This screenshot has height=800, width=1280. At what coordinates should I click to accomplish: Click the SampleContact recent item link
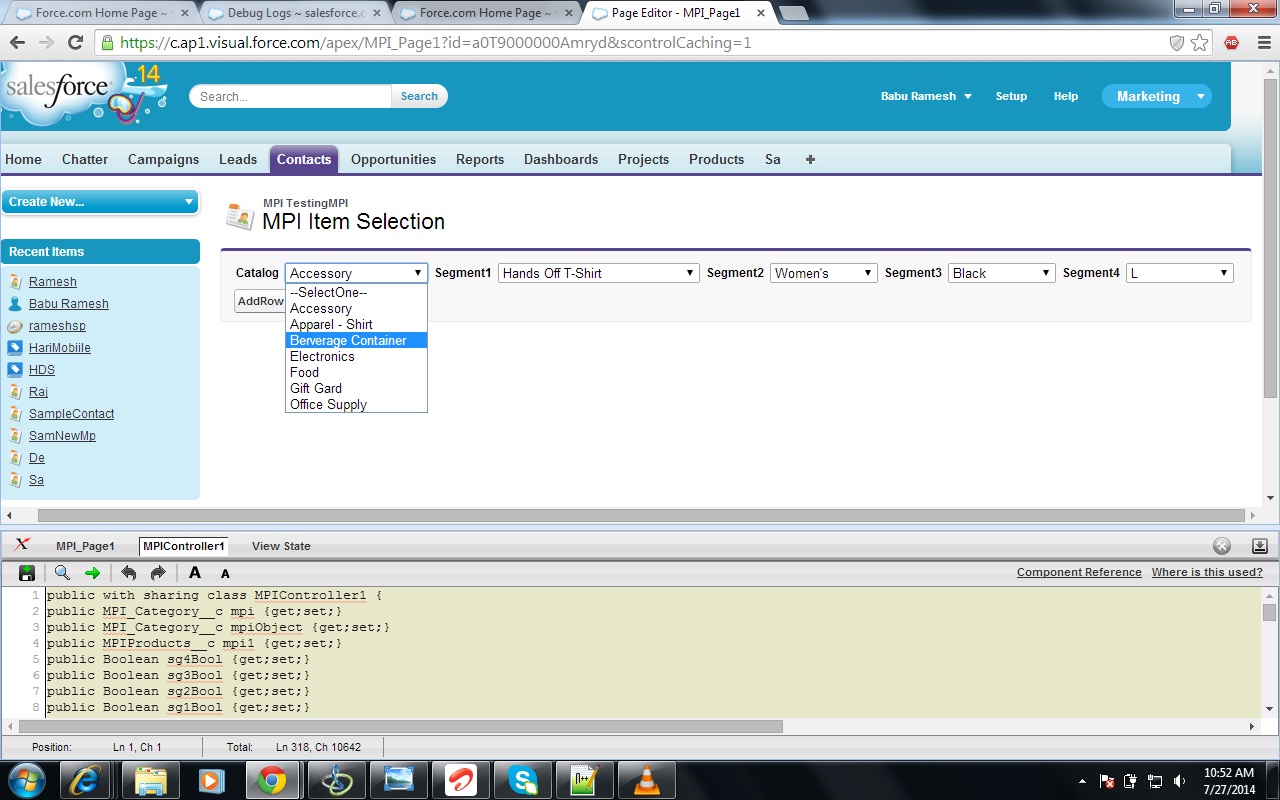pos(71,414)
